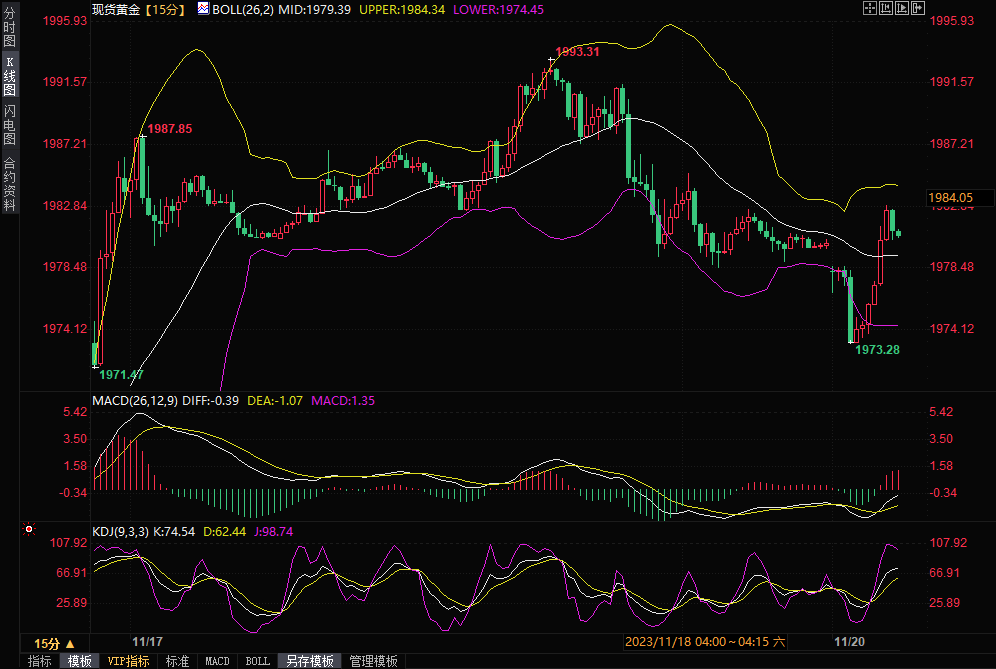Open 合约资料 in the left sidebar
Image resolution: width=996 pixels, height=669 pixels.
(10, 184)
